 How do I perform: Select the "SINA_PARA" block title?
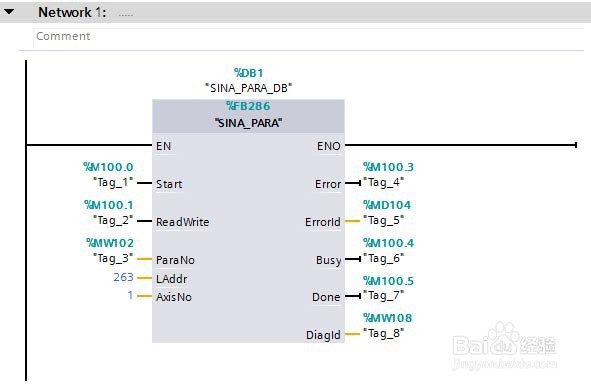click(248, 123)
